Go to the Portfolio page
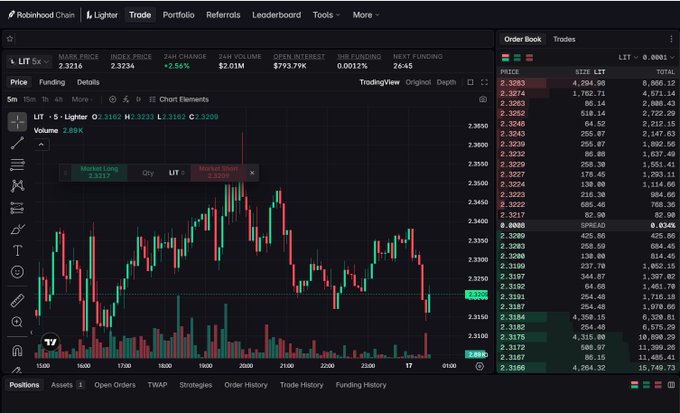Screen dimensions: 680x413 tap(178, 15)
